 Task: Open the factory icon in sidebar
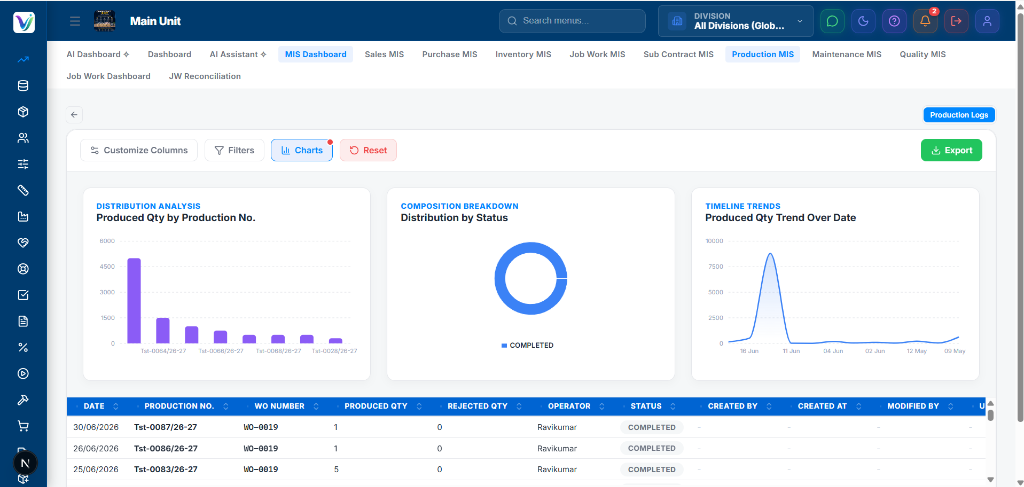click(24, 216)
